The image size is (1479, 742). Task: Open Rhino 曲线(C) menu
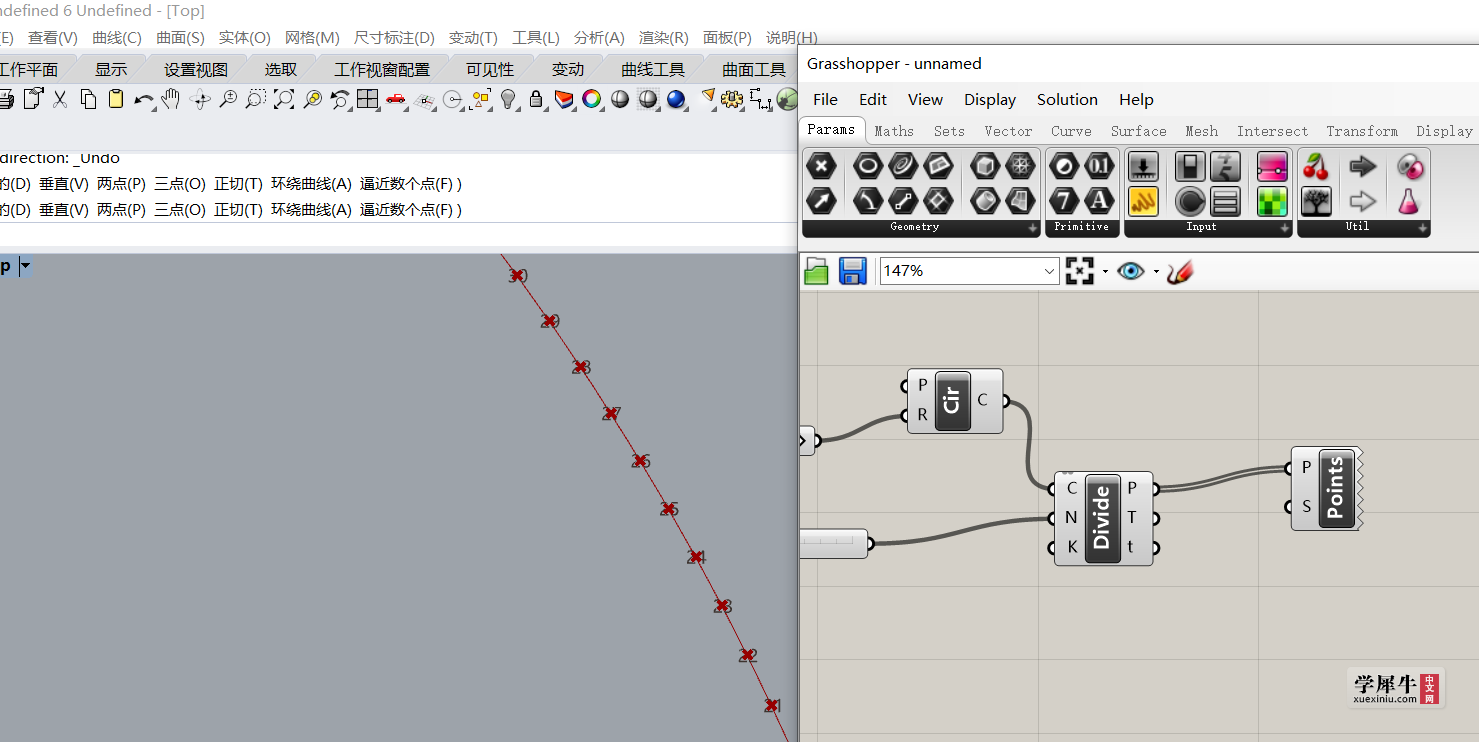coord(117,37)
